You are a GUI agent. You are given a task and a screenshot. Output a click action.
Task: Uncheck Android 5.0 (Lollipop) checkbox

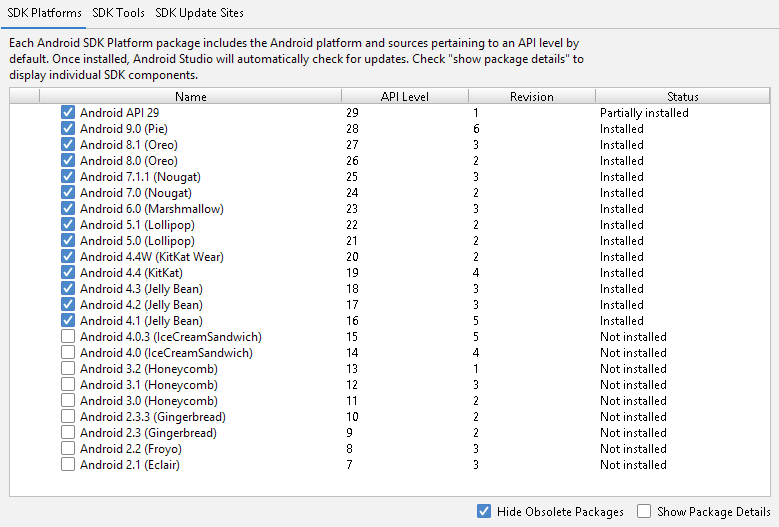click(x=68, y=240)
